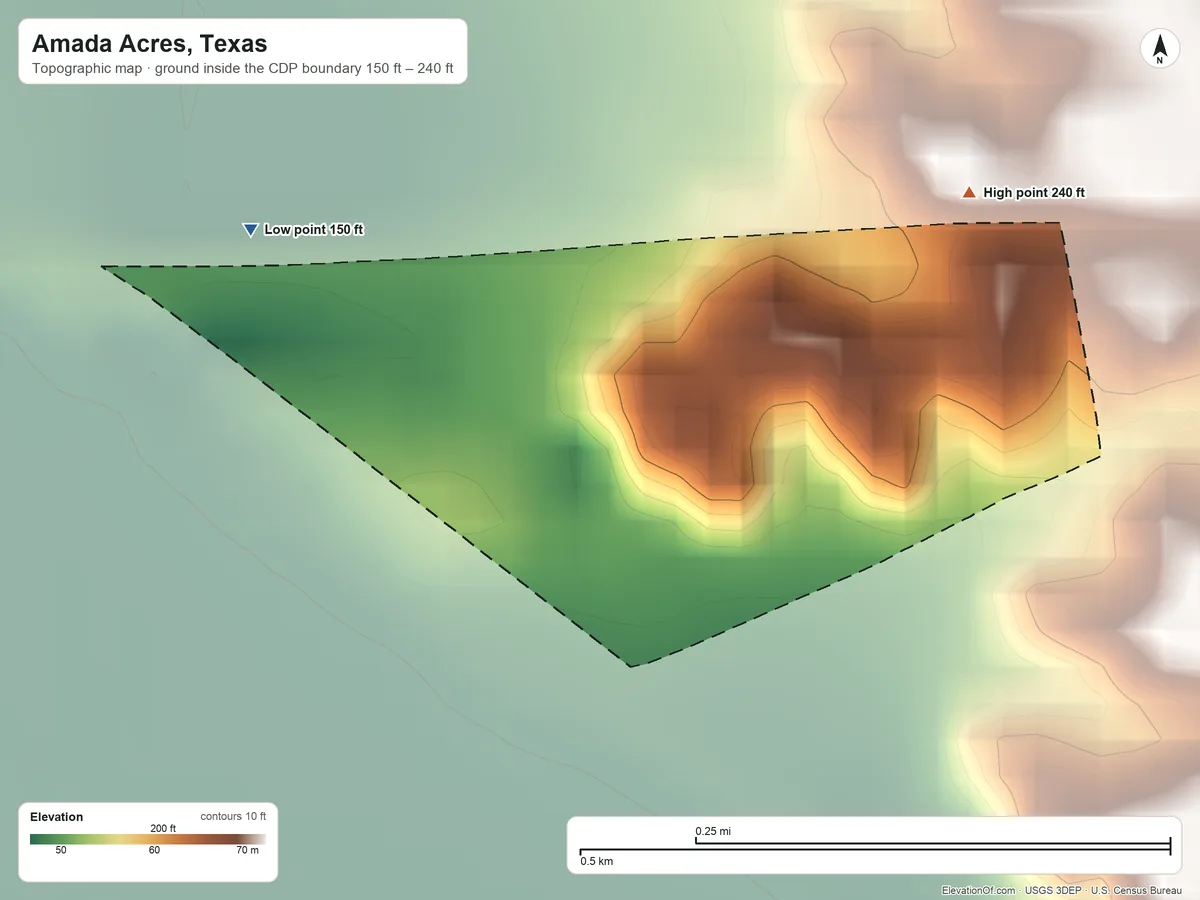Click the blue low point triangle marker

point(250,230)
